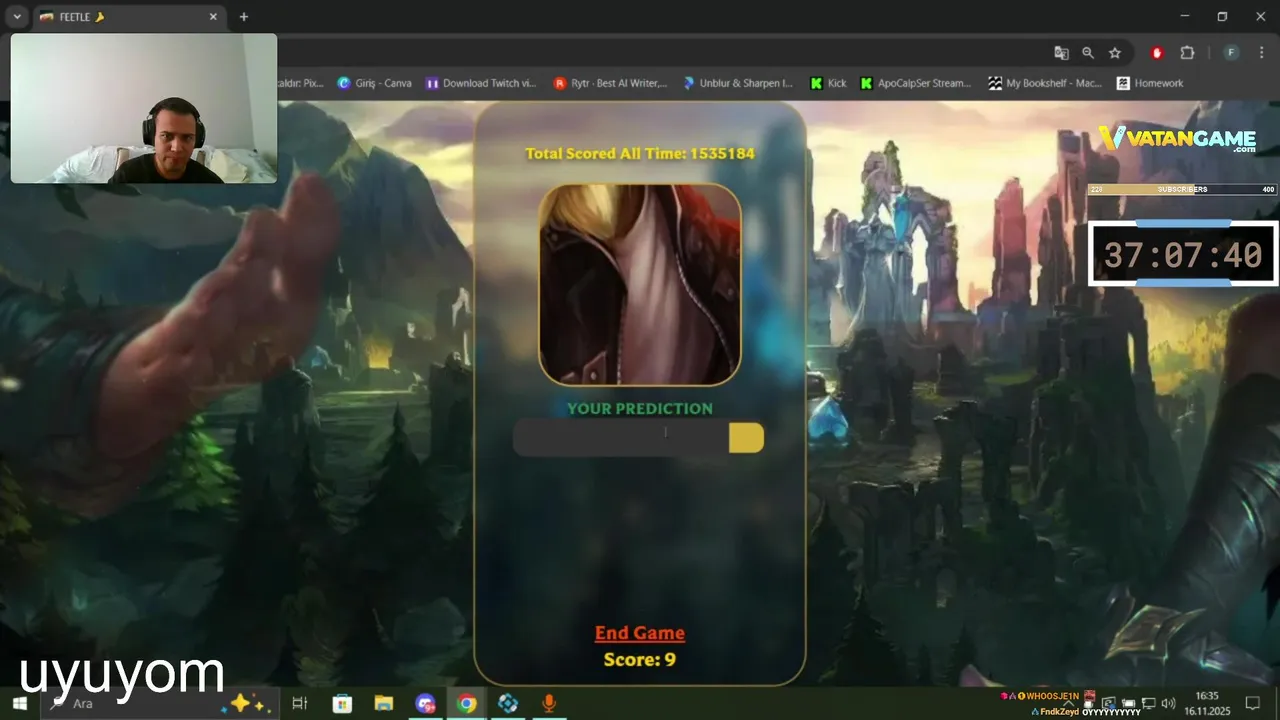Open File Explorer from the taskbar
This screenshot has width=1280, height=720.
pos(383,704)
